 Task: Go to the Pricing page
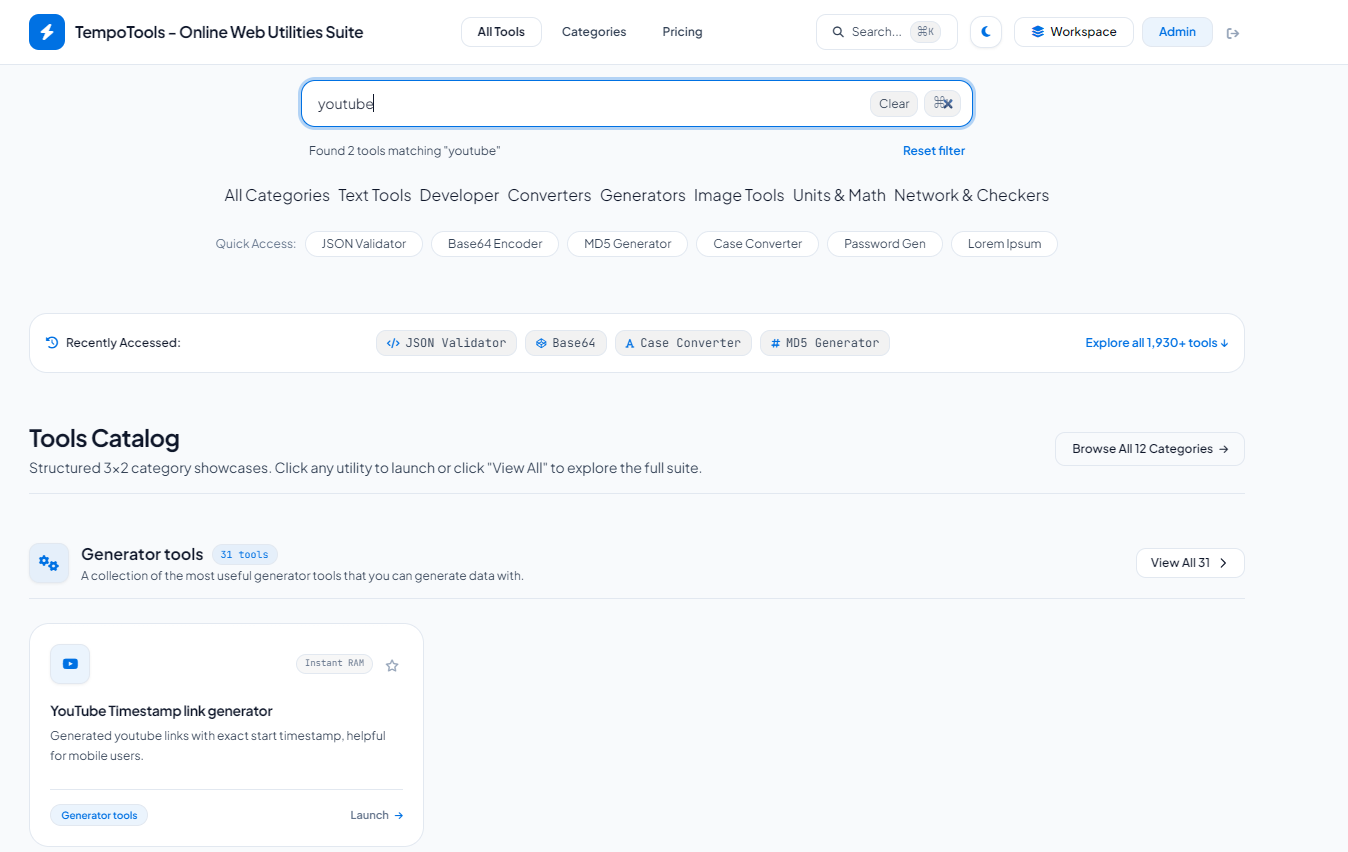point(682,32)
